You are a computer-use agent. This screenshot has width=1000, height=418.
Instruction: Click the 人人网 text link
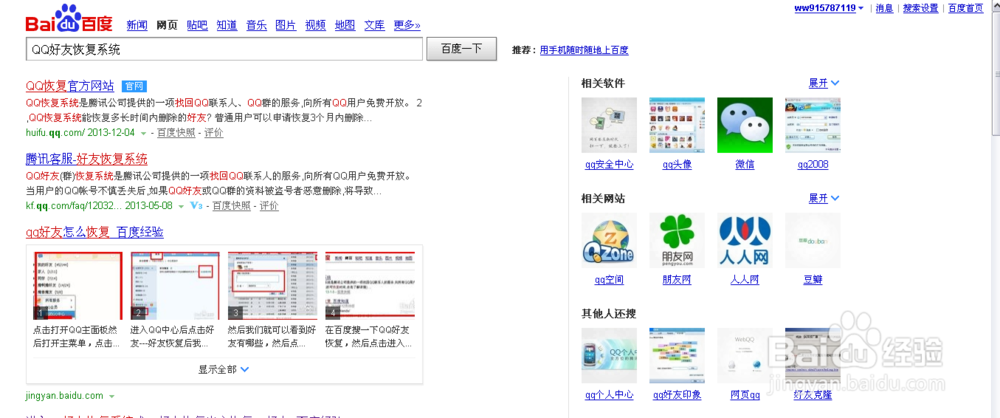click(x=745, y=280)
